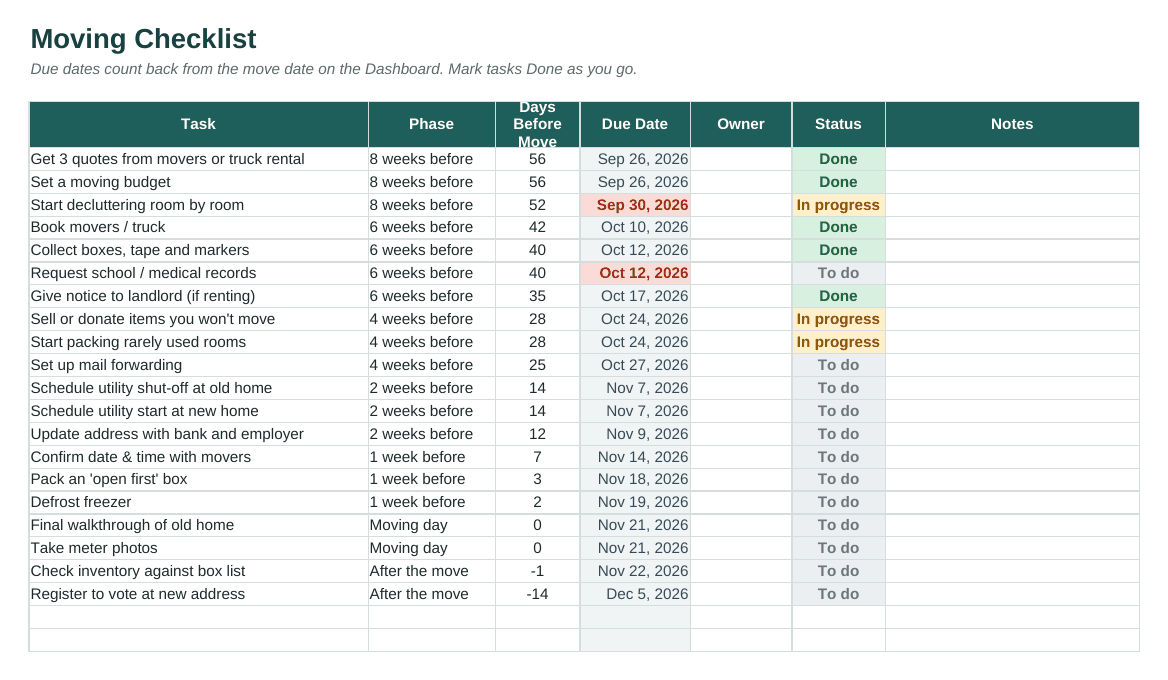Select the 'Defrost freezer' task cell

(198, 503)
